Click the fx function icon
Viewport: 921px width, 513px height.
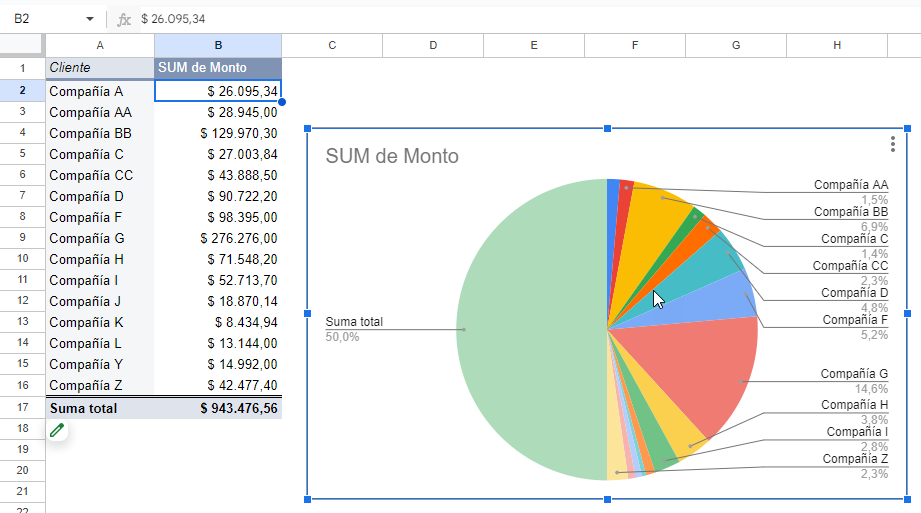point(123,19)
